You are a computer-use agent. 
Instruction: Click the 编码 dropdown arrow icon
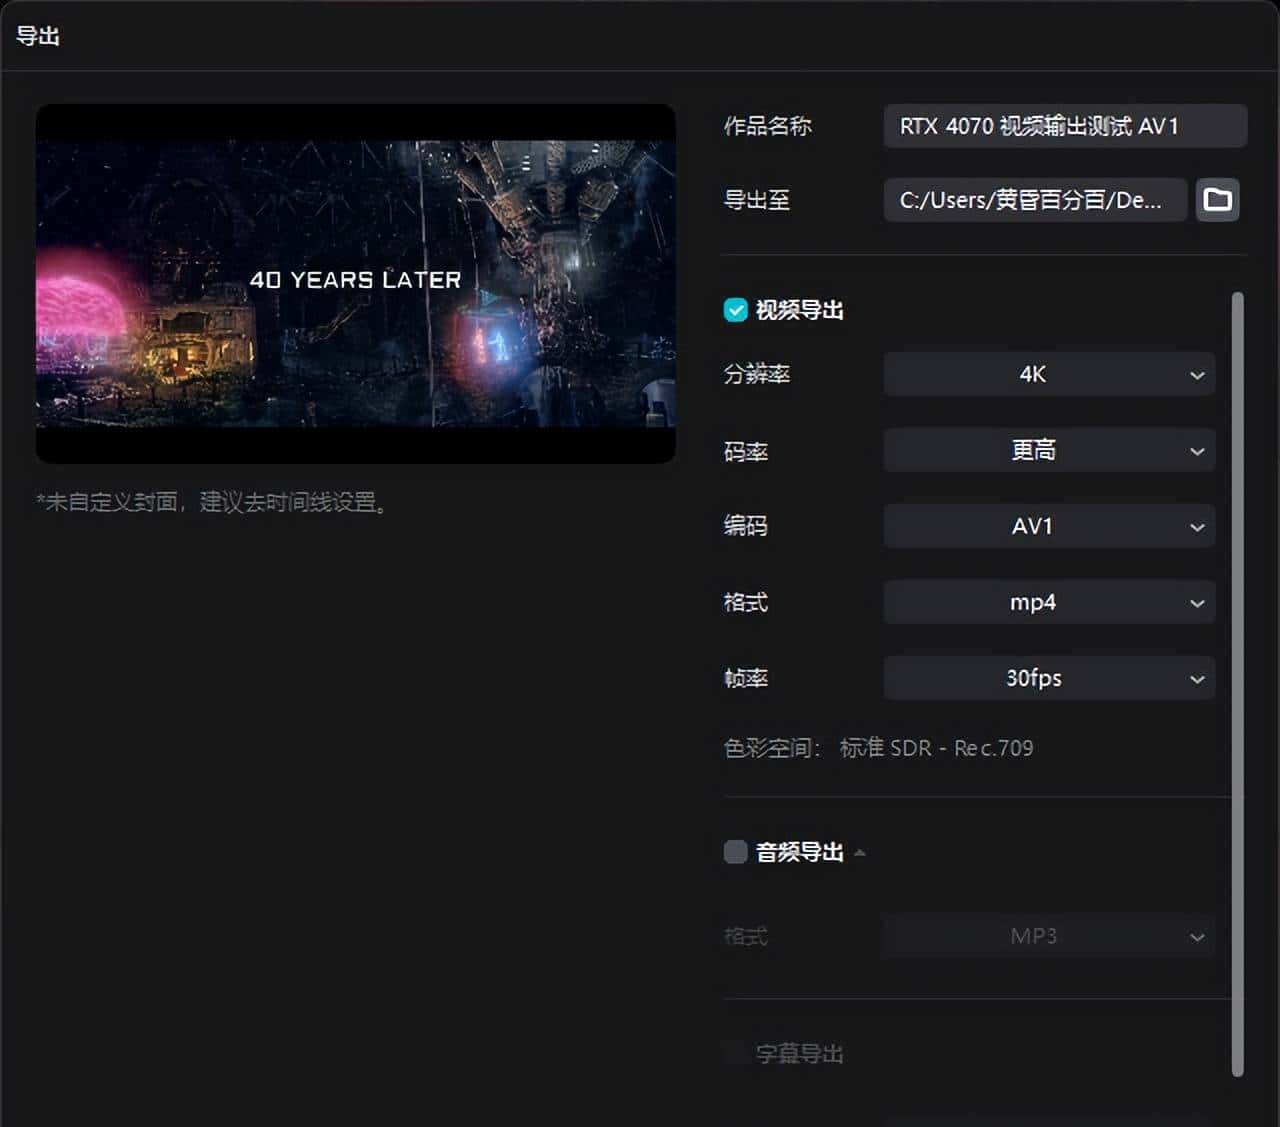1197,526
